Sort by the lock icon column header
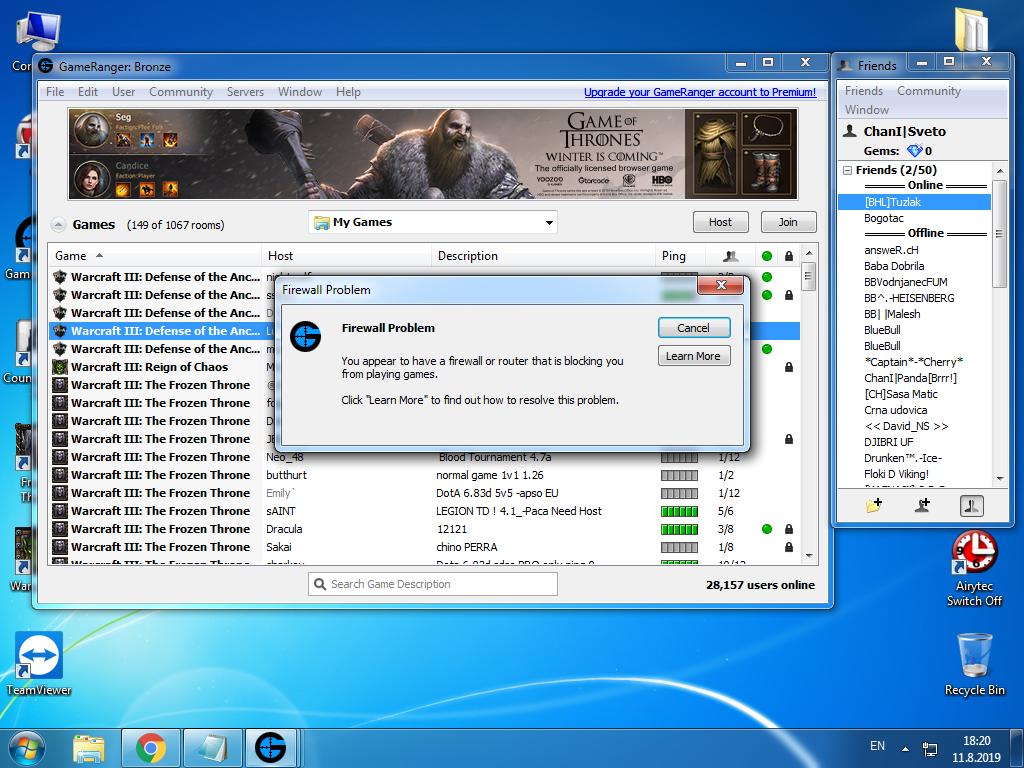The width and height of the screenshot is (1024, 768). (789, 256)
